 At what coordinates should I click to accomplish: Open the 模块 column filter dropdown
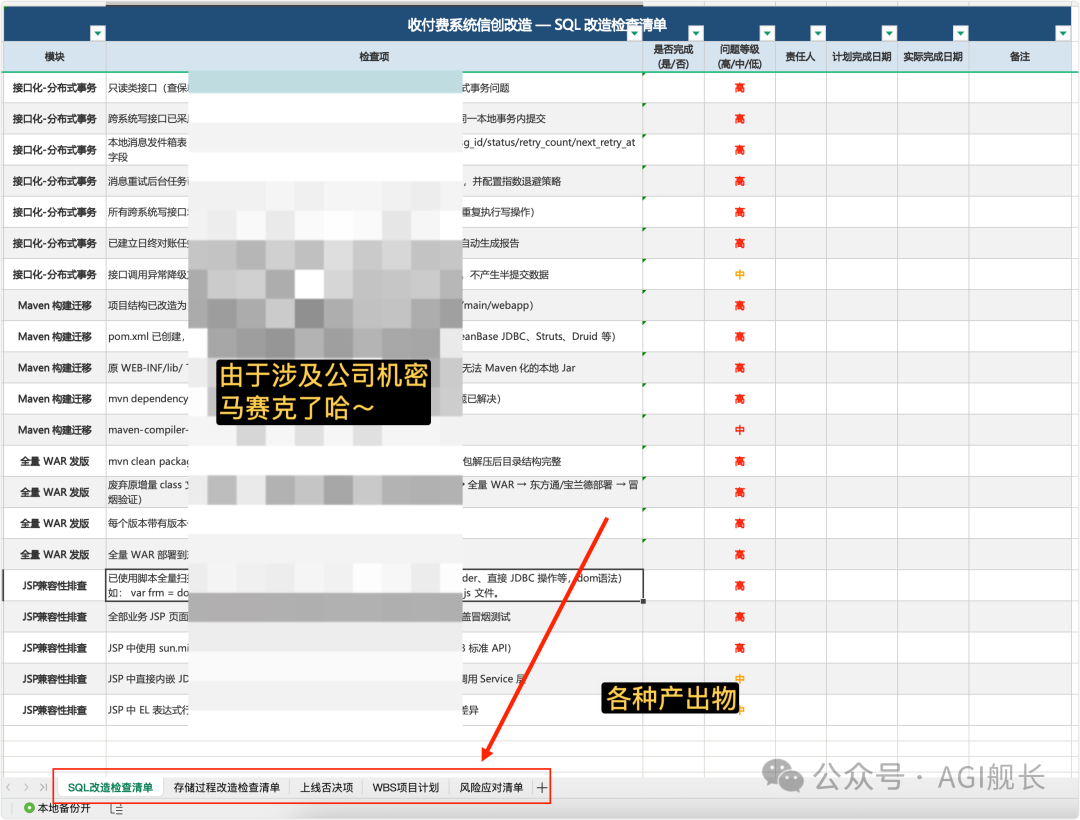[98, 33]
